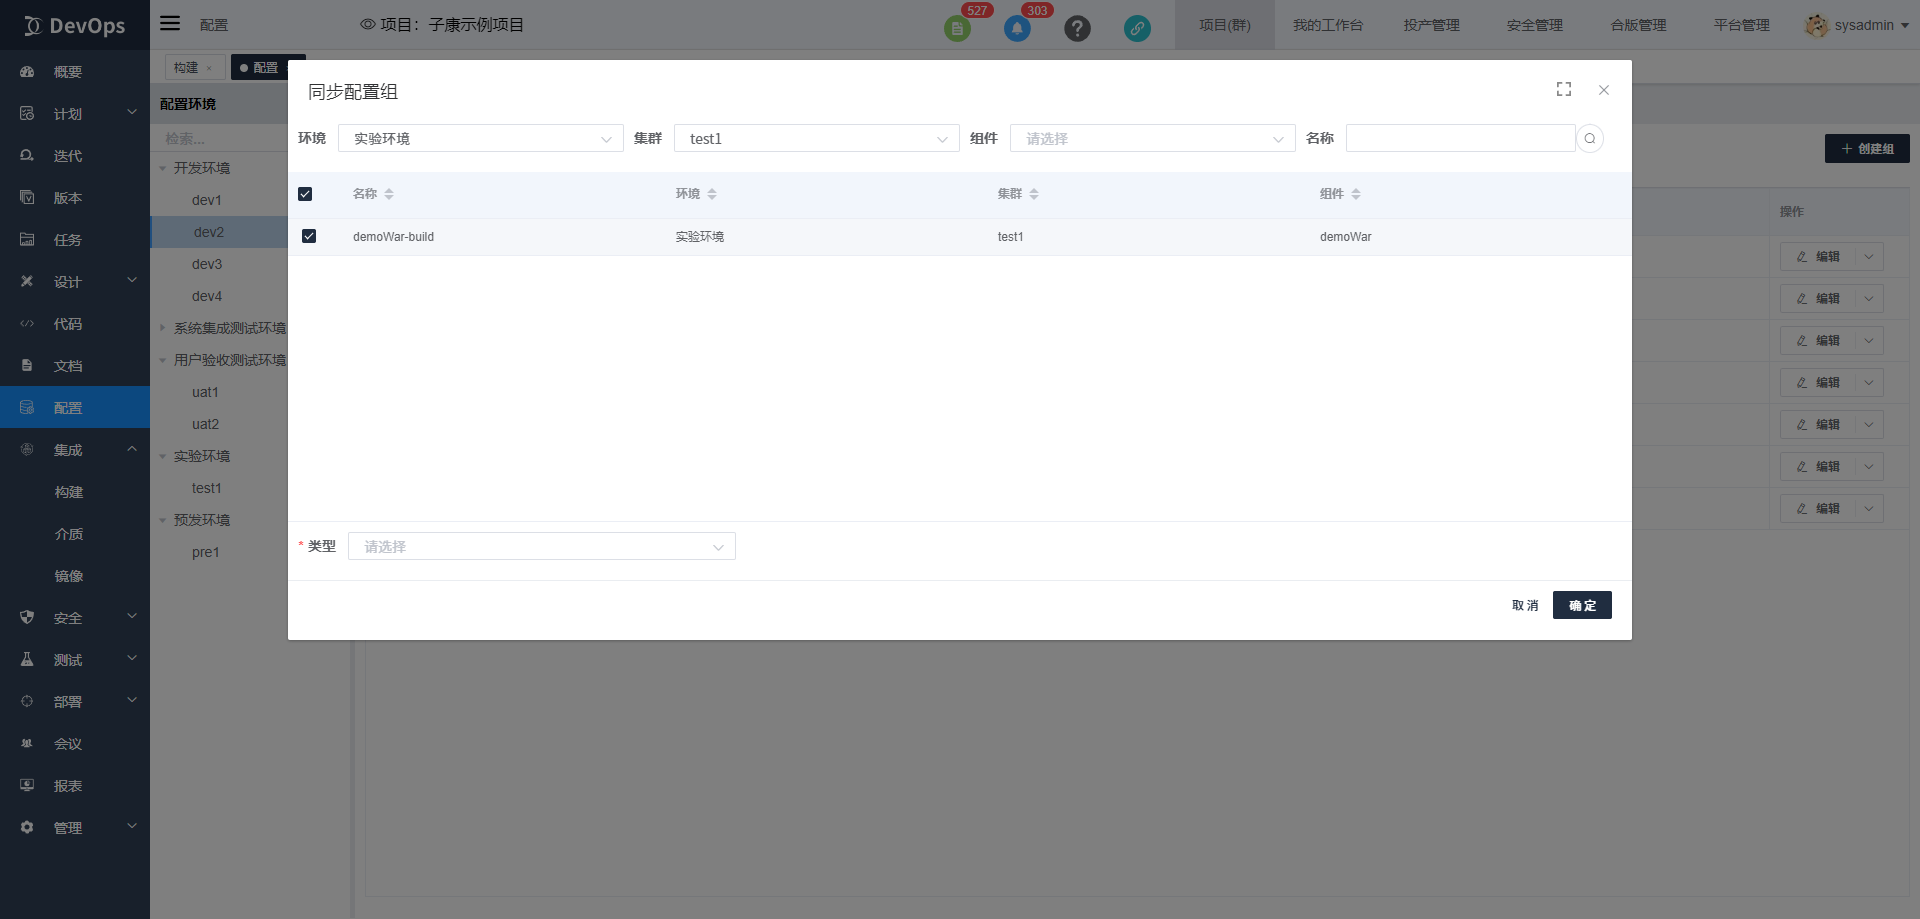Open 代码 in the sidebar

tap(75, 324)
